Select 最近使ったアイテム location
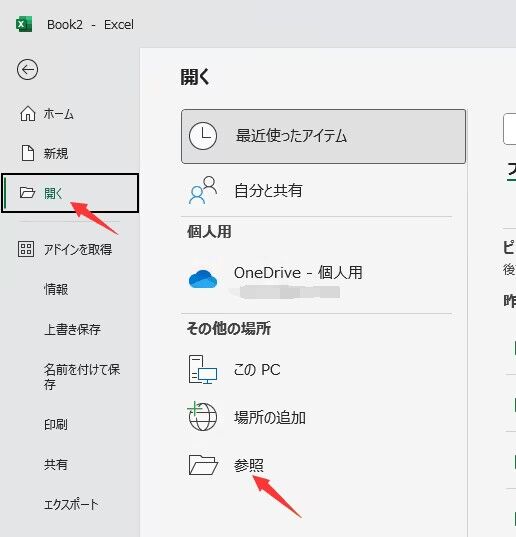 (x=323, y=136)
